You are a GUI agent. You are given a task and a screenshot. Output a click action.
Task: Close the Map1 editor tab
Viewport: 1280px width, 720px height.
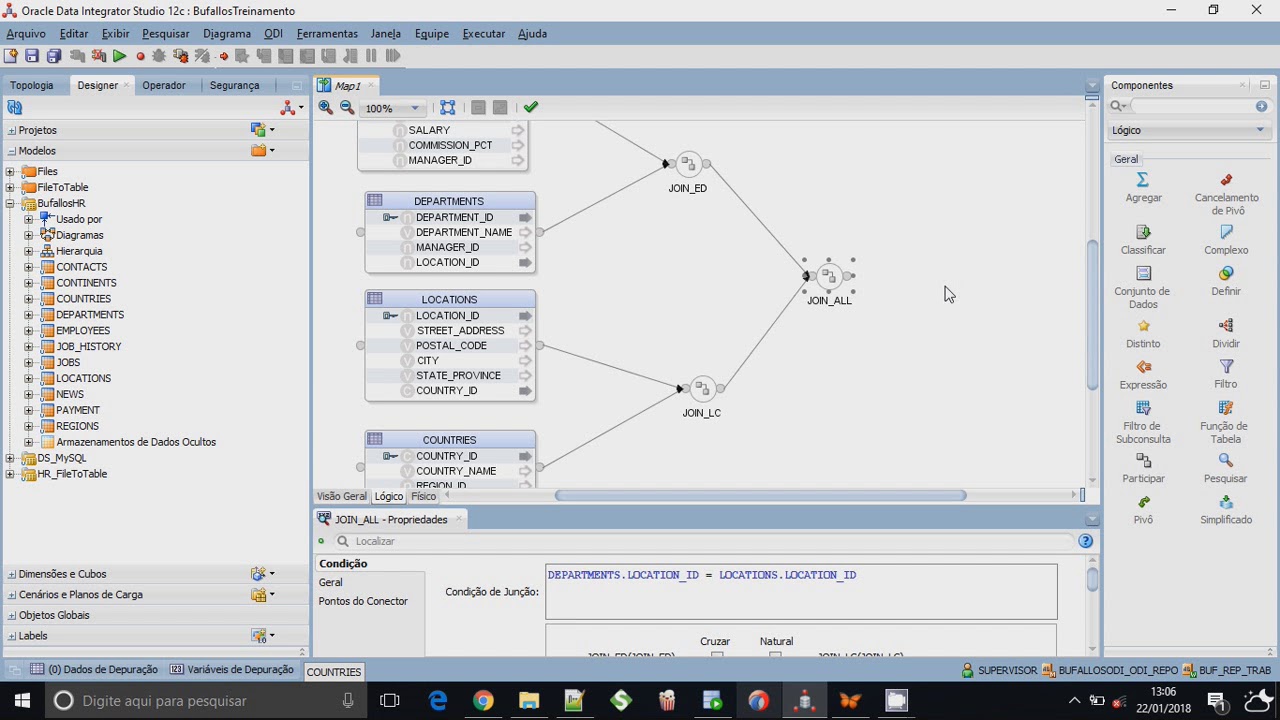(370, 86)
